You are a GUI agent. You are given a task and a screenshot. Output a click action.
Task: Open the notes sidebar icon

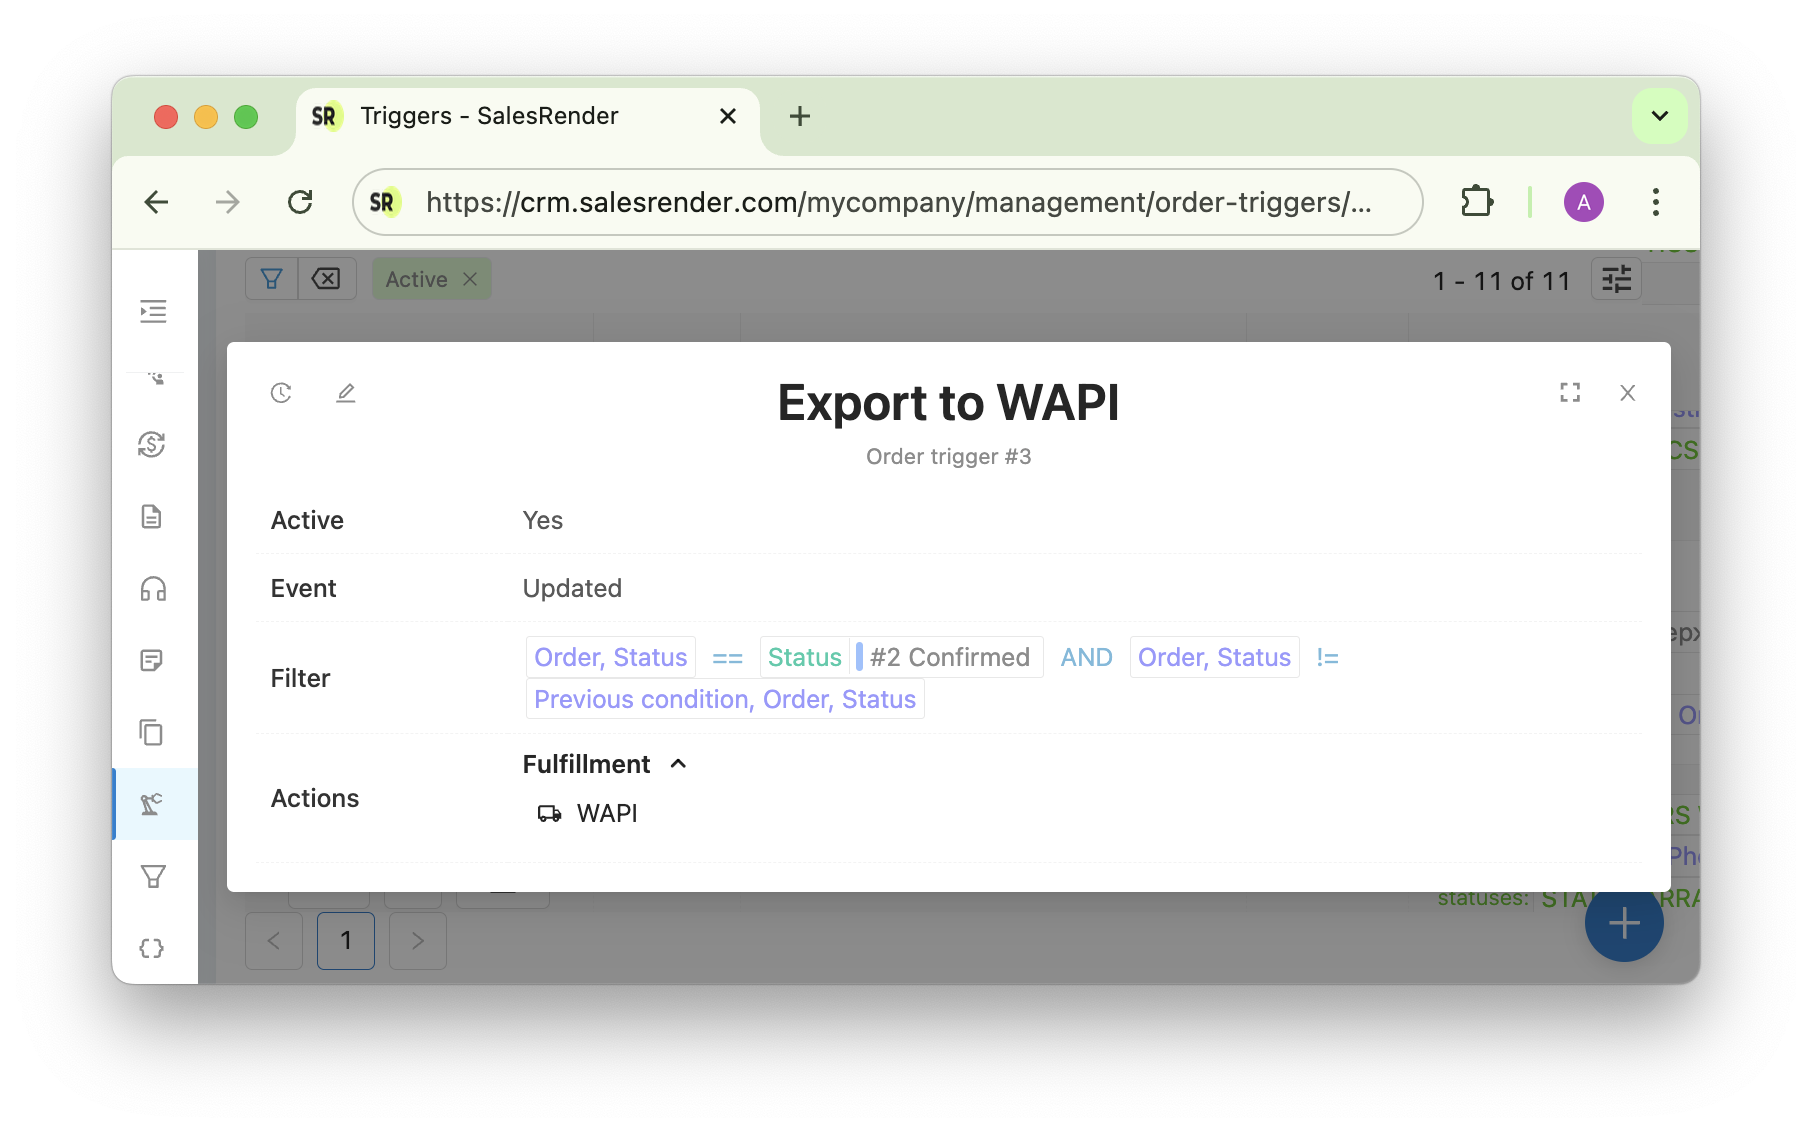pyautogui.click(x=152, y=660)
